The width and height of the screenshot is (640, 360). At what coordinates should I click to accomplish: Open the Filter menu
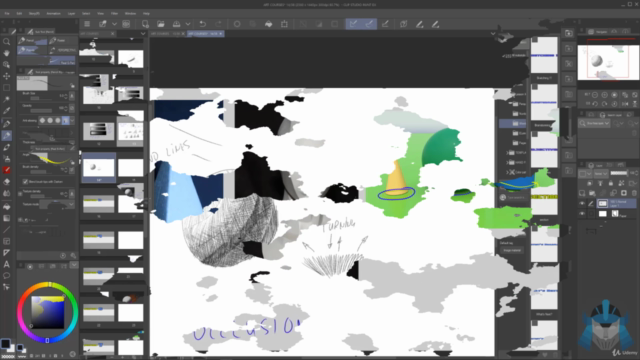pyautogui.click(x=115, y=13)
